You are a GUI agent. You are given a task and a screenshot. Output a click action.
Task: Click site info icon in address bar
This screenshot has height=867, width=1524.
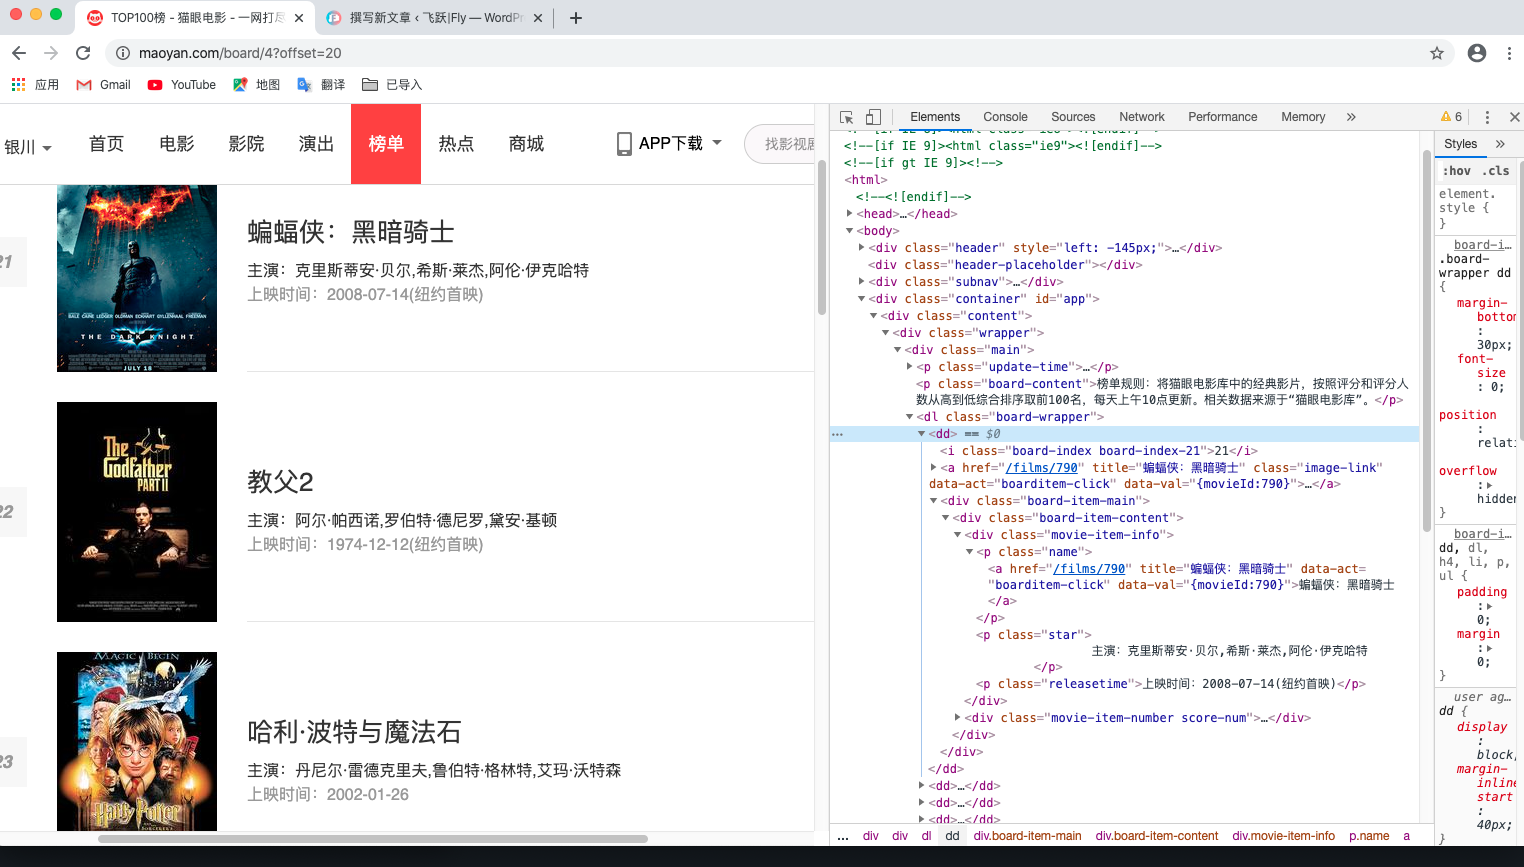point(122,53)
